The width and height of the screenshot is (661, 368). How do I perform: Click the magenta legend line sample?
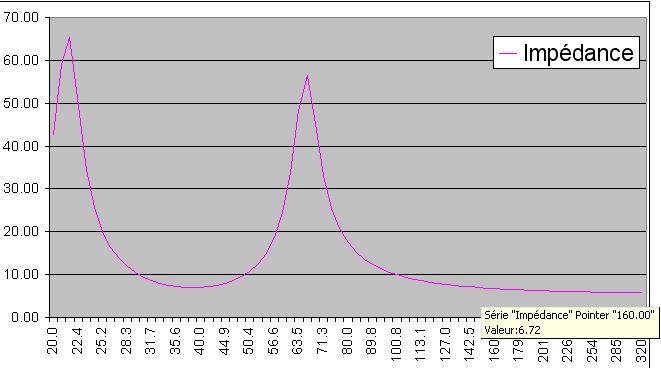[508, 53]
